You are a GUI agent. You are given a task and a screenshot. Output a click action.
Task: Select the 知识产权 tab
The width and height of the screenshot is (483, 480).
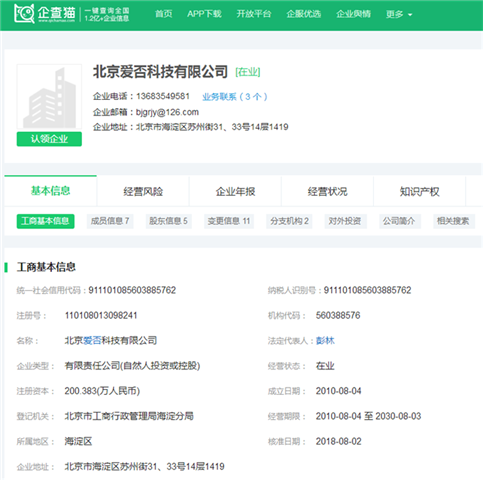click(x=419, y=191)
